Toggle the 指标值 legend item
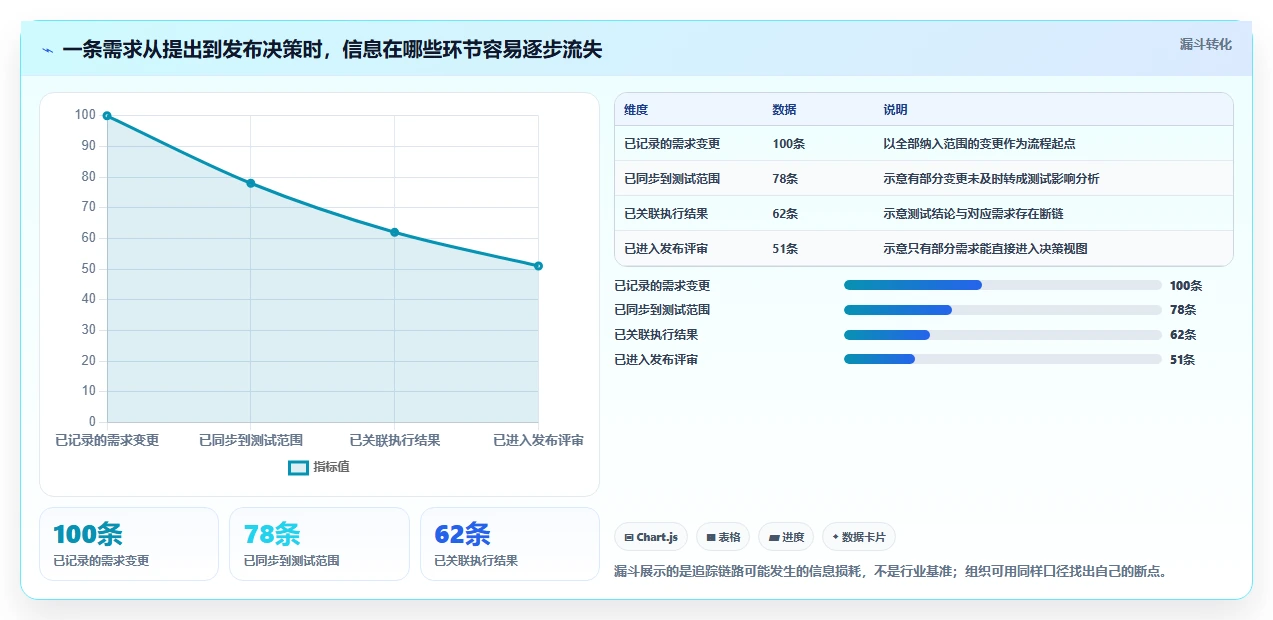The height and width of the screenshot is (620, 1273). point(319,467)
